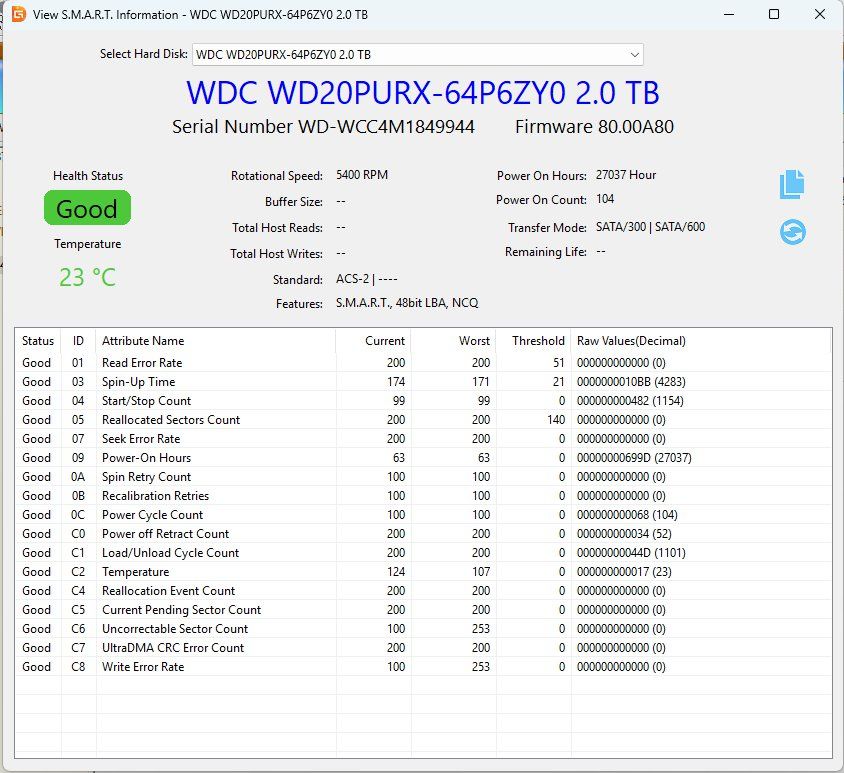Click the current value 174
Screen dimensions: 844x773
point(396,382)
